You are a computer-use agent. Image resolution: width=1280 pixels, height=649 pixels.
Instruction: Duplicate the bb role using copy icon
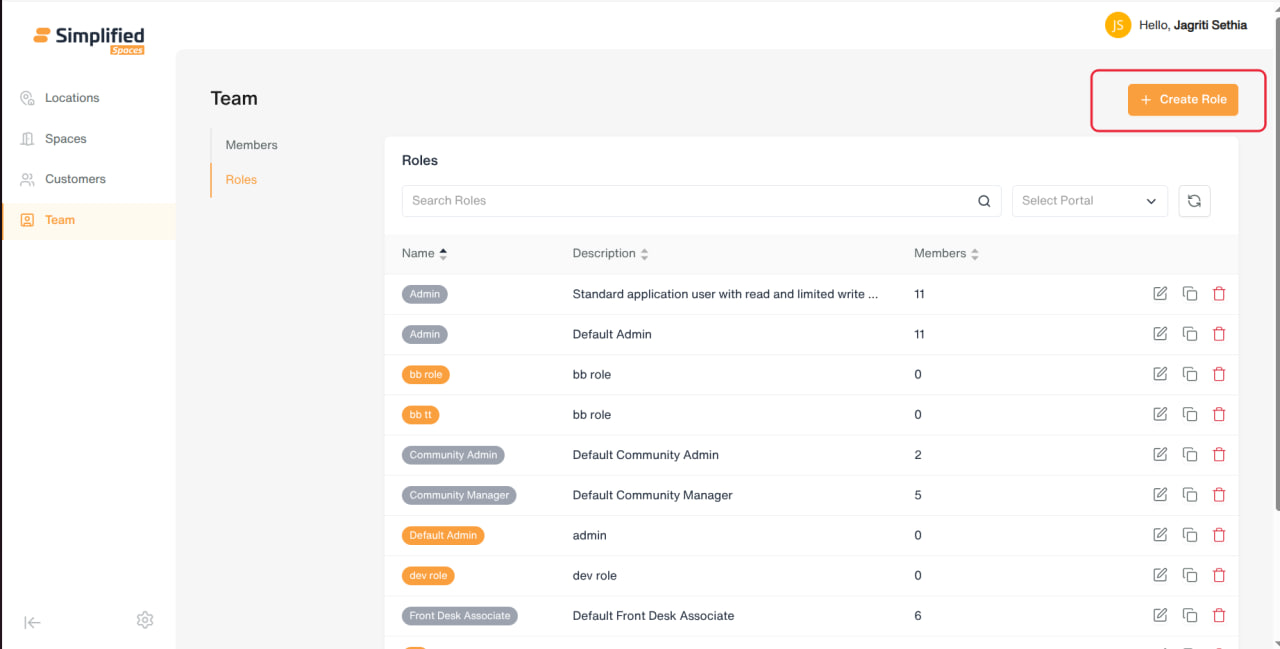[1190, 374]
